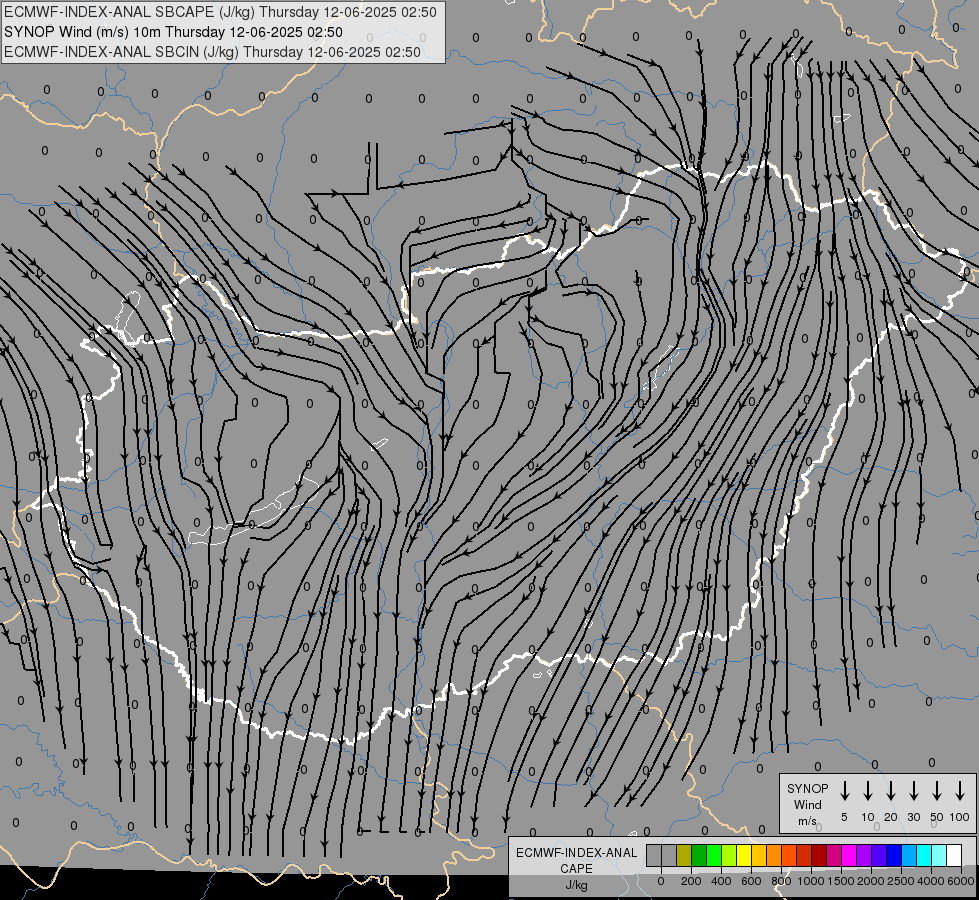Click the 4000 tick label on the CAPE scale
Screen dimensions: 979x900
pos(930,881)
